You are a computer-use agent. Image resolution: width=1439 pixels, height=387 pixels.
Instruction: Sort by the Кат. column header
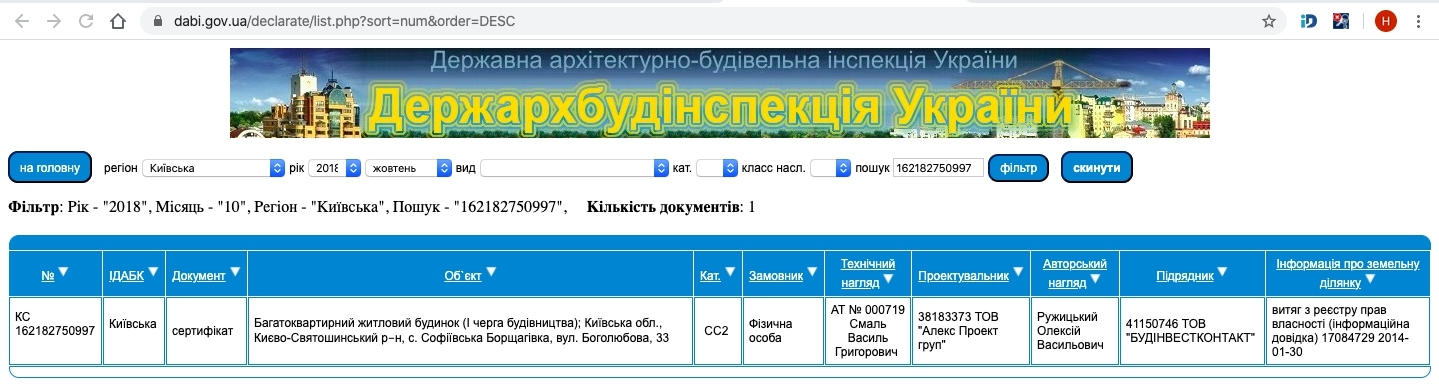(710, 275)
